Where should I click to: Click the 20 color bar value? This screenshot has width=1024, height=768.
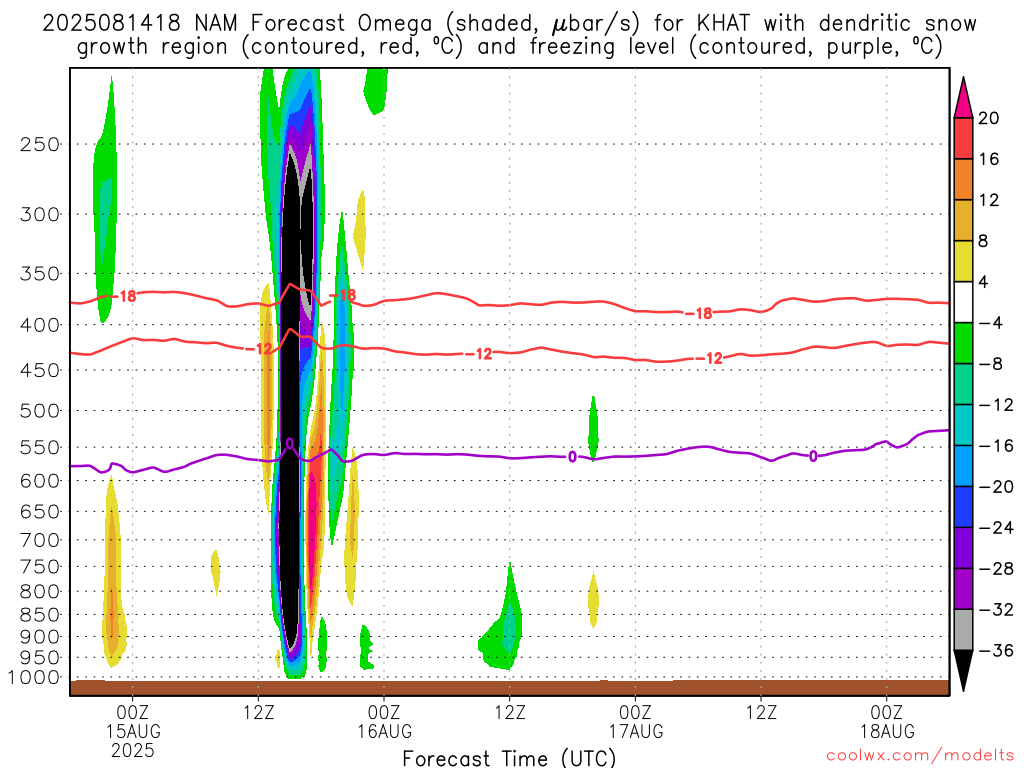(x=989, y=118)
